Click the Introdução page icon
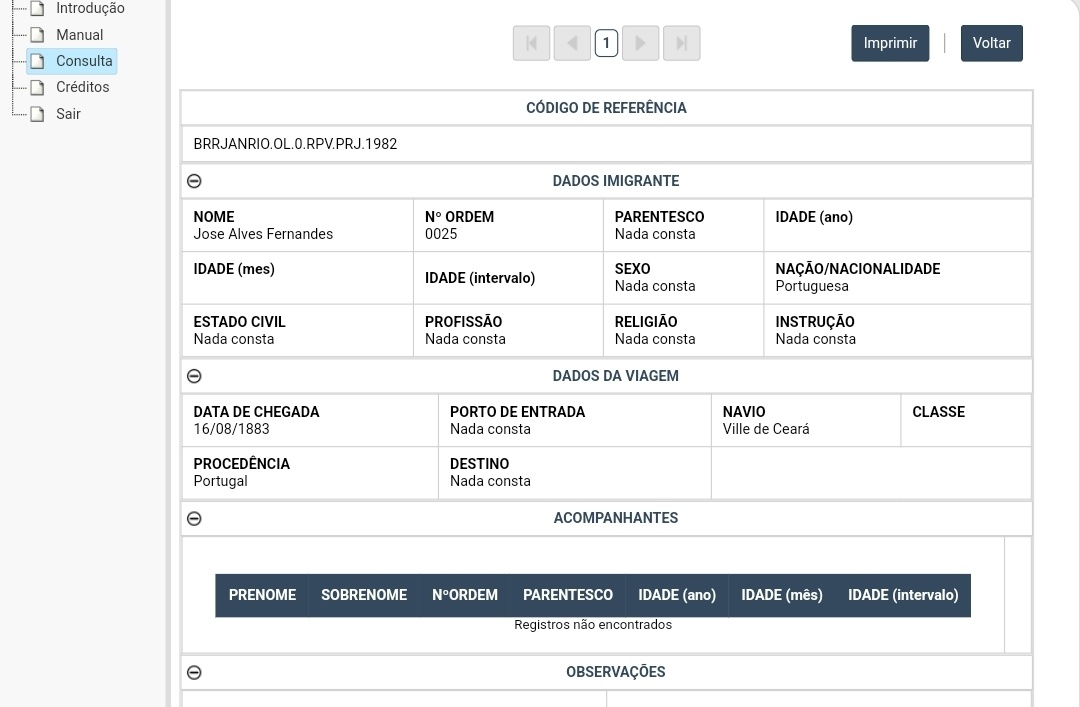 pos(38,9)
